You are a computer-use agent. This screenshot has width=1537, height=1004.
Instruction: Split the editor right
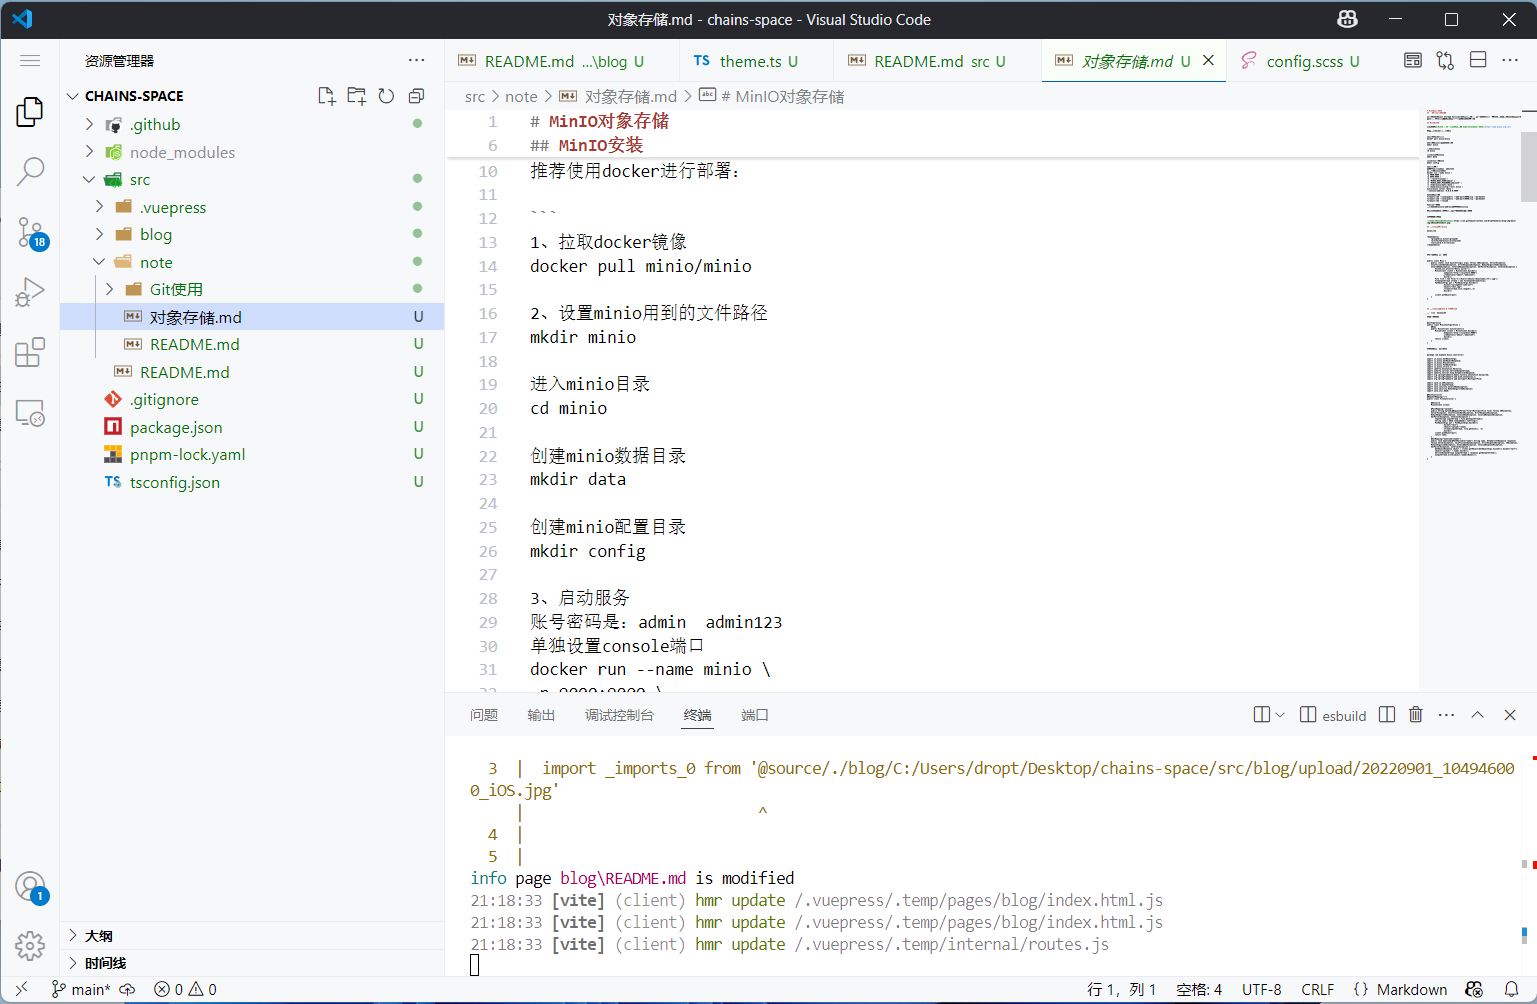1478,61
